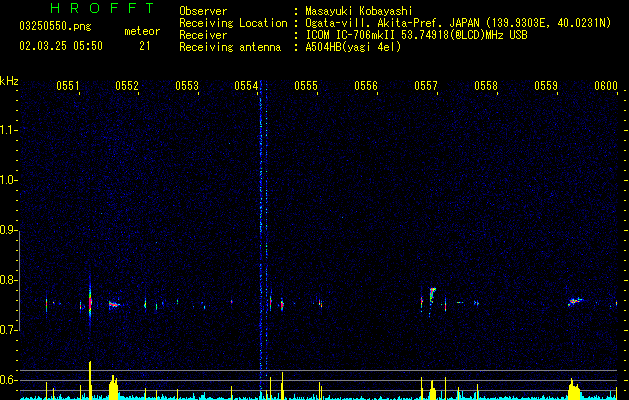629x400 pixels.
Task: Click the 0.8 kHz axis label
Action: click(x=8, y=280)
